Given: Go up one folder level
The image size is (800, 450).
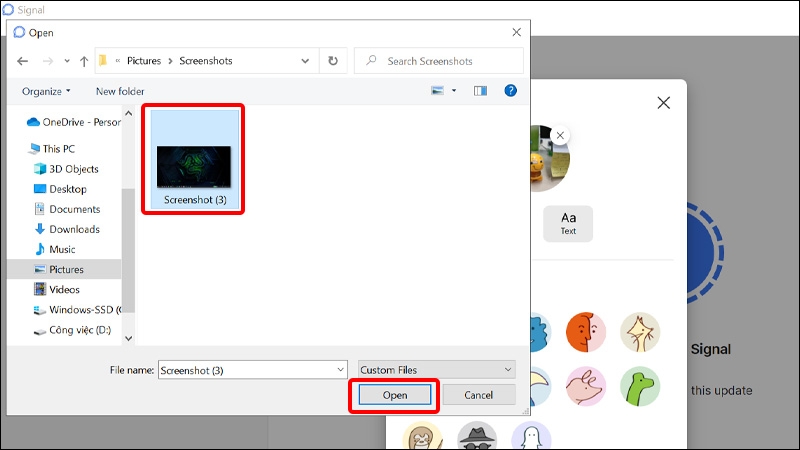Looking at the screenshot, I should point(84,61).
